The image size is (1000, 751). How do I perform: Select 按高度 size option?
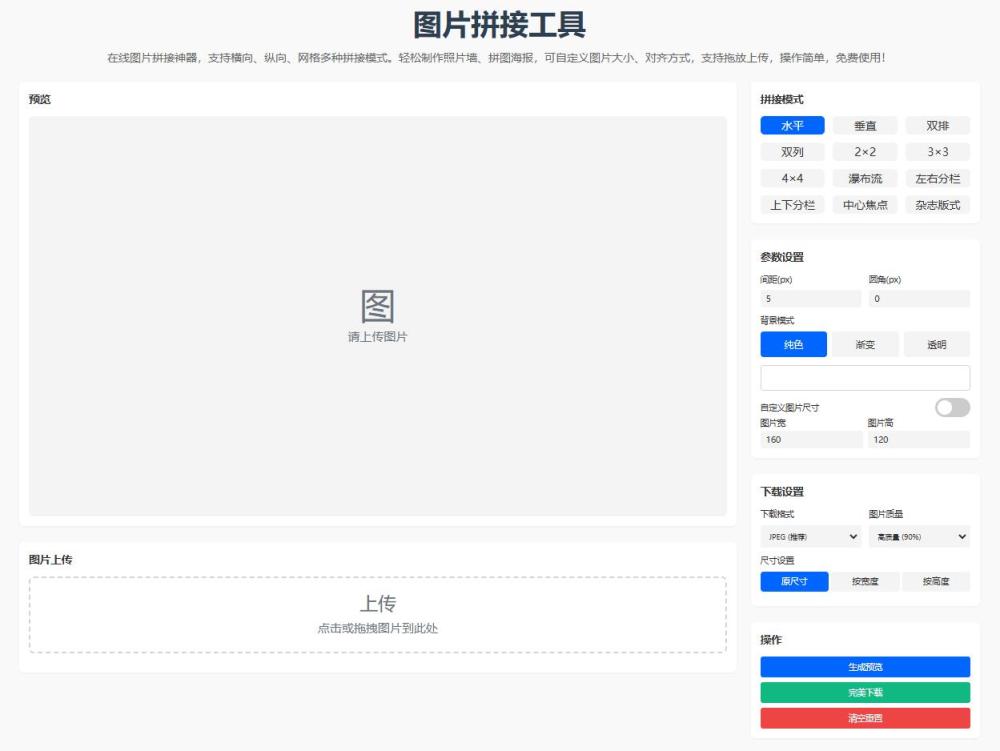[x=937, y=581]
